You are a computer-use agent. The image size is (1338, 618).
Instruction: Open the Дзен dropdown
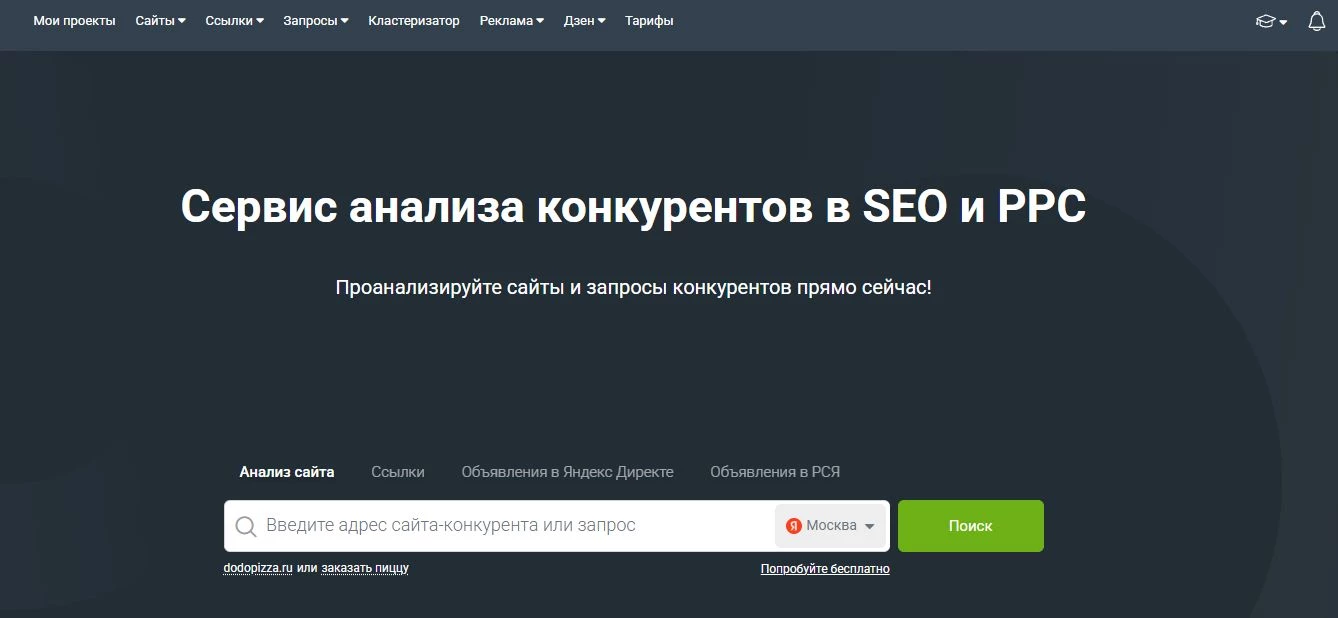click(584, 20)
